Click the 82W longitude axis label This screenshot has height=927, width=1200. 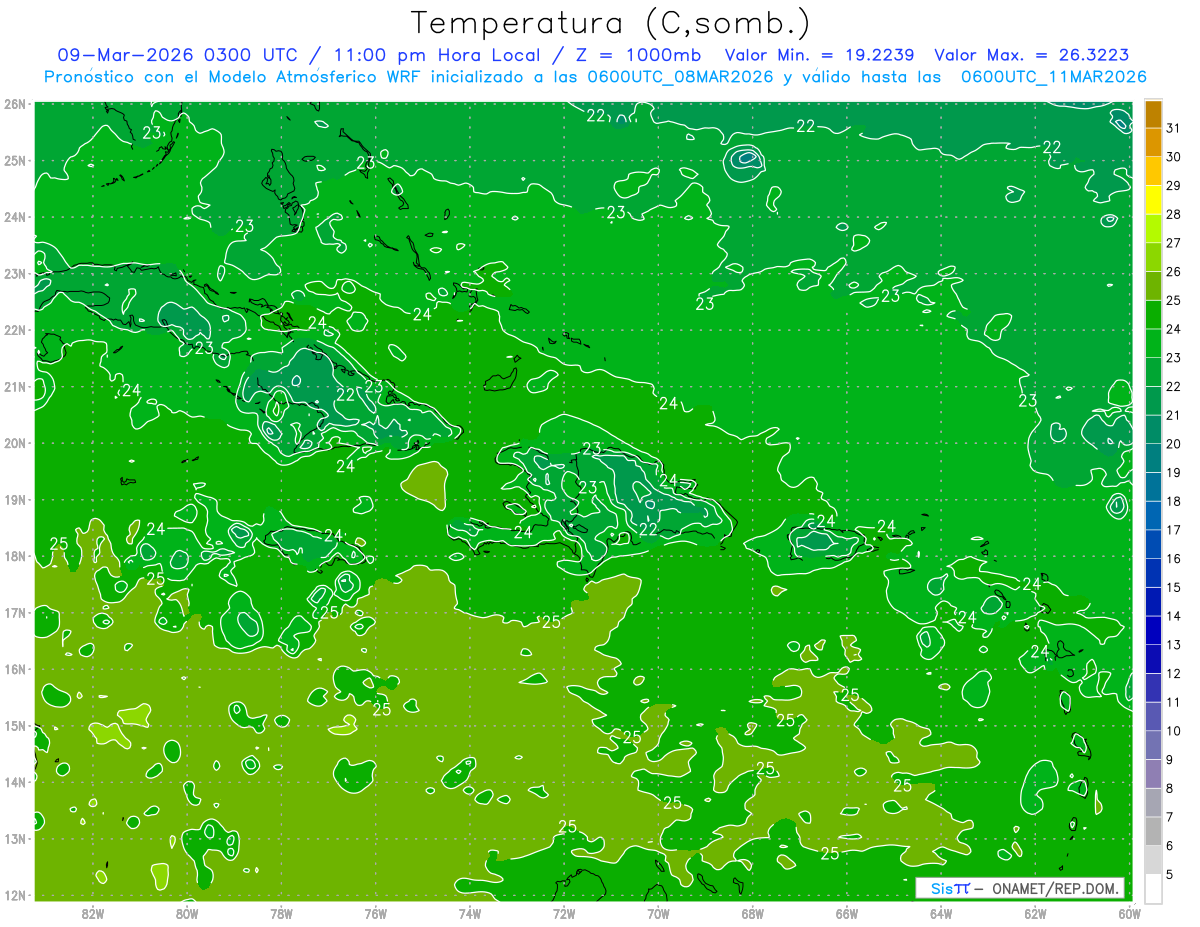pos(93,913)
